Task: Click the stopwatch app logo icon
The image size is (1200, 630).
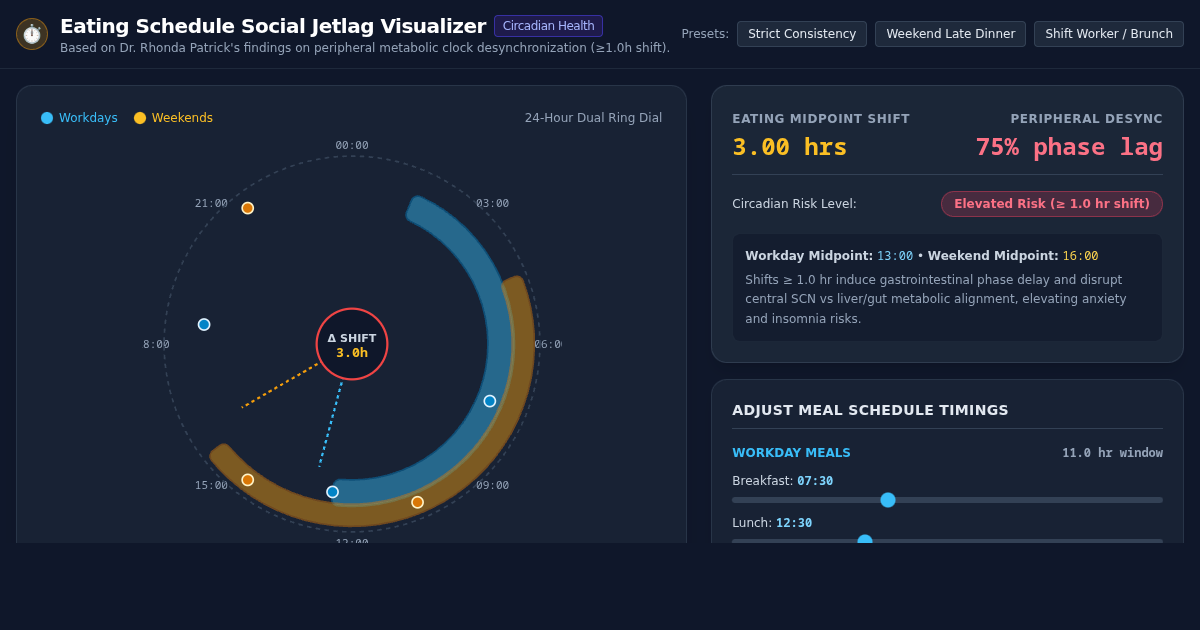Action: 32,34
